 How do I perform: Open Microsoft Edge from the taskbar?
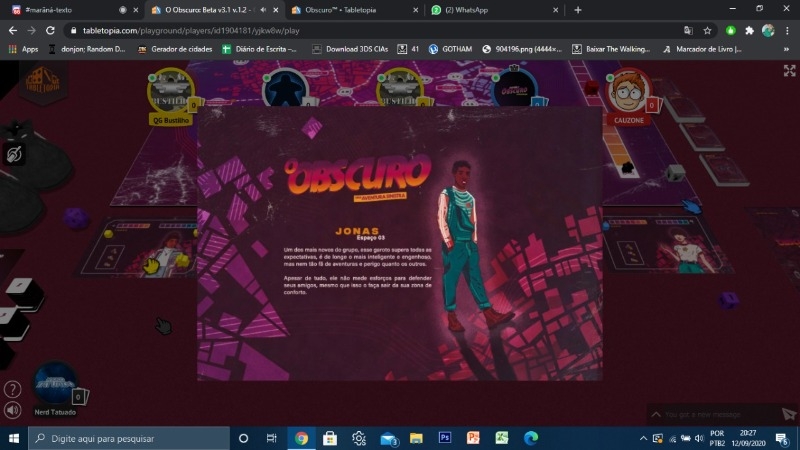[x=531, y=438]
